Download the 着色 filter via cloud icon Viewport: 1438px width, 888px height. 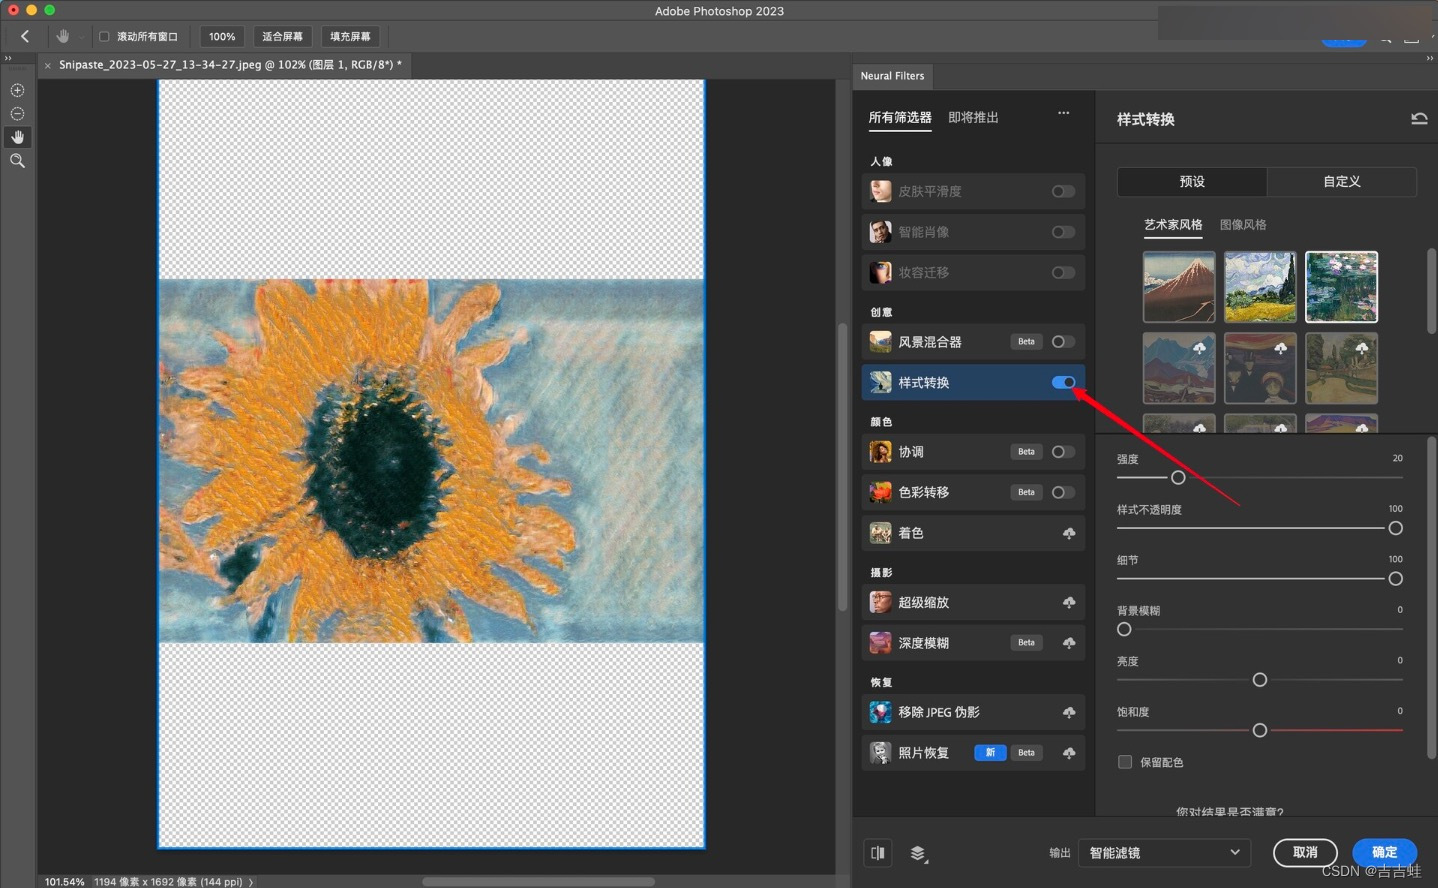(1069, 533)
